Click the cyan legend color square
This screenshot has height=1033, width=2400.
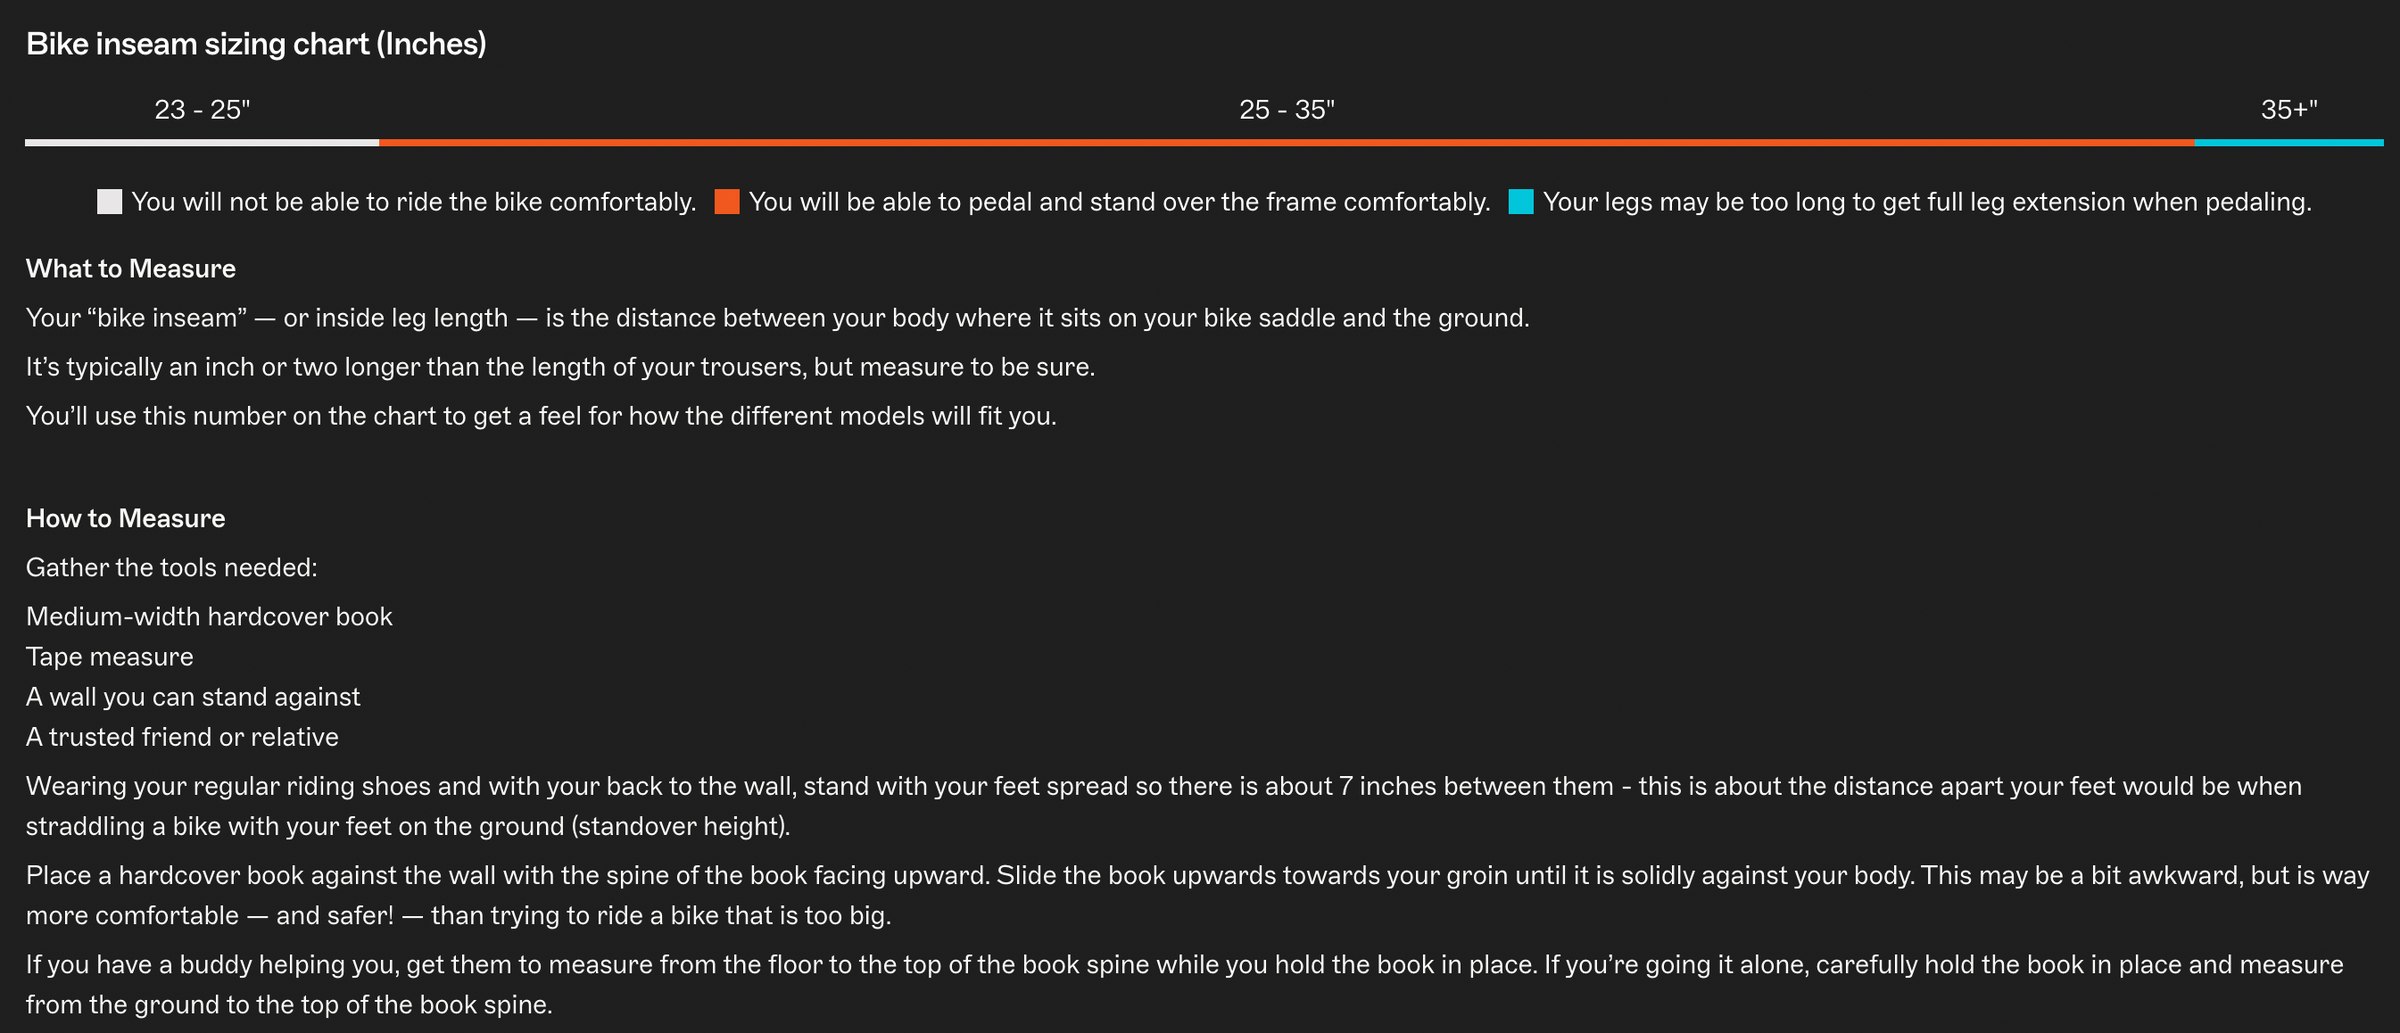[x=1521, y=202]
